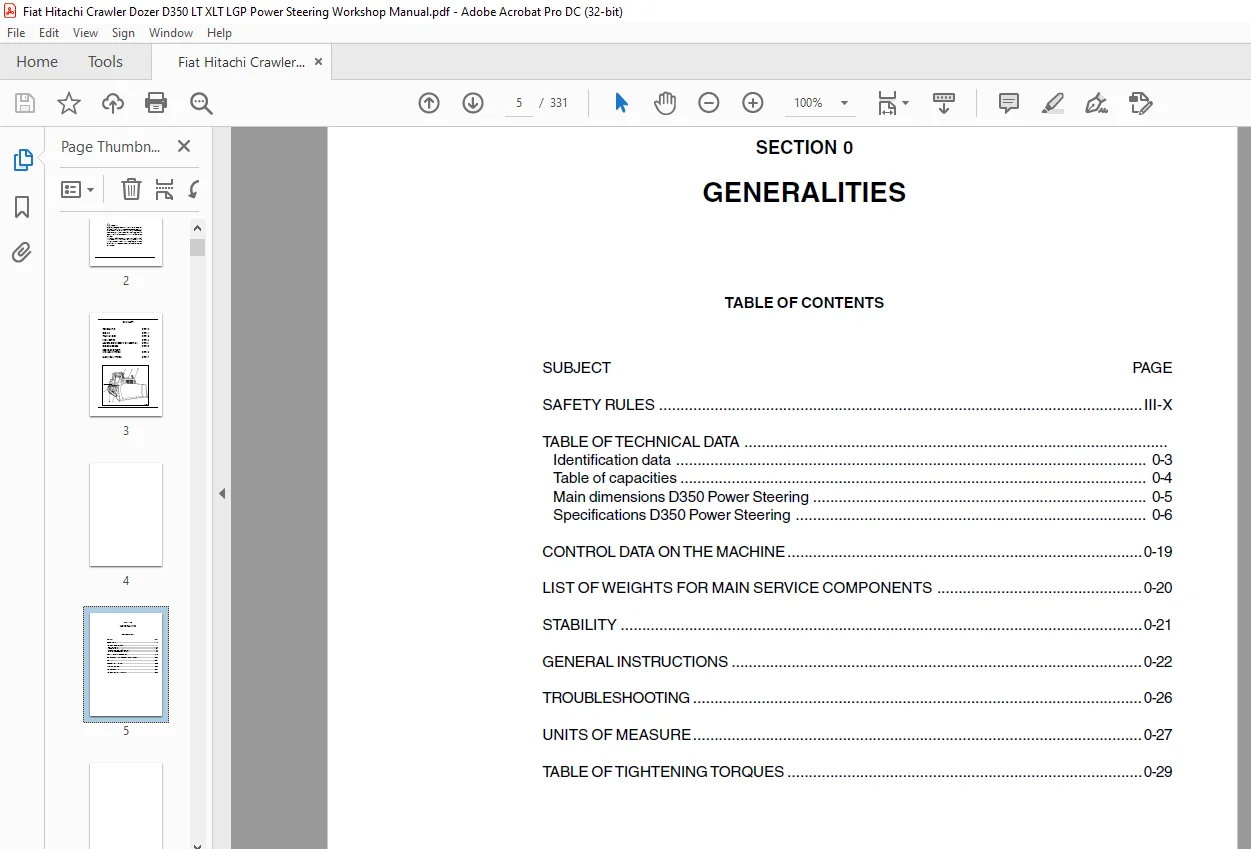
Task: Zoom out with the minus icon
Action: point(709,103)
